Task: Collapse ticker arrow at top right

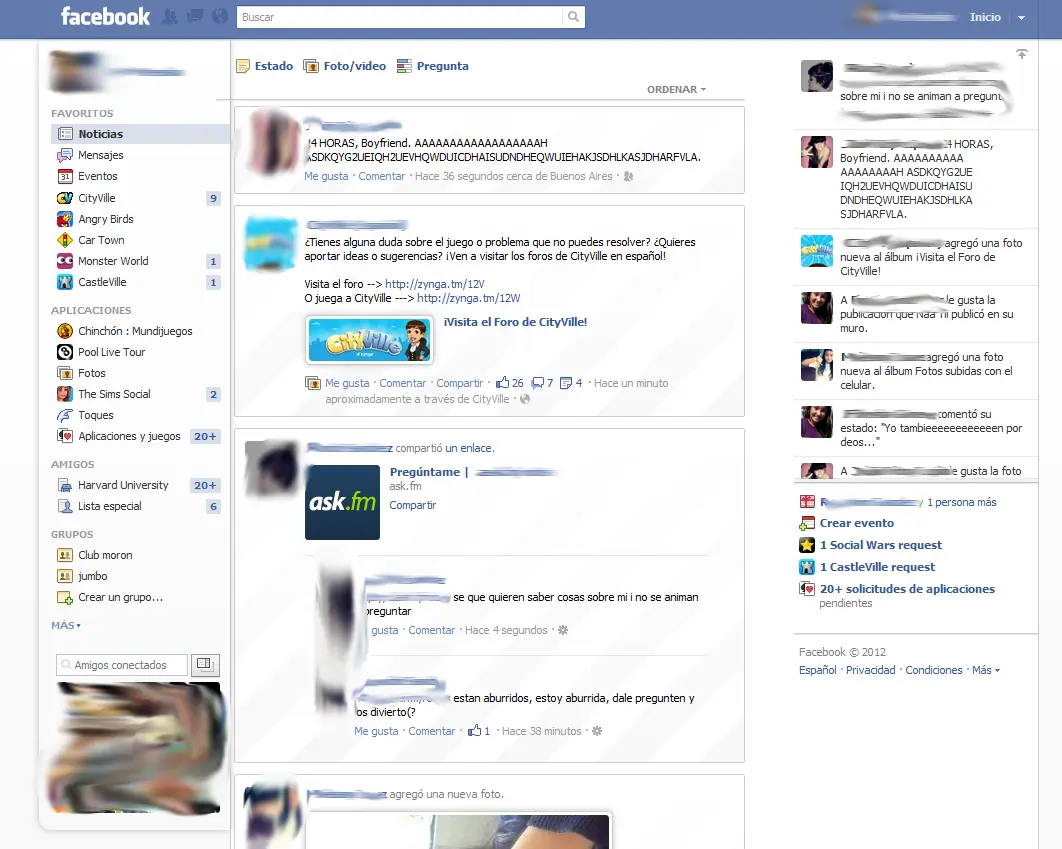Action: [x=1021, y=54]
